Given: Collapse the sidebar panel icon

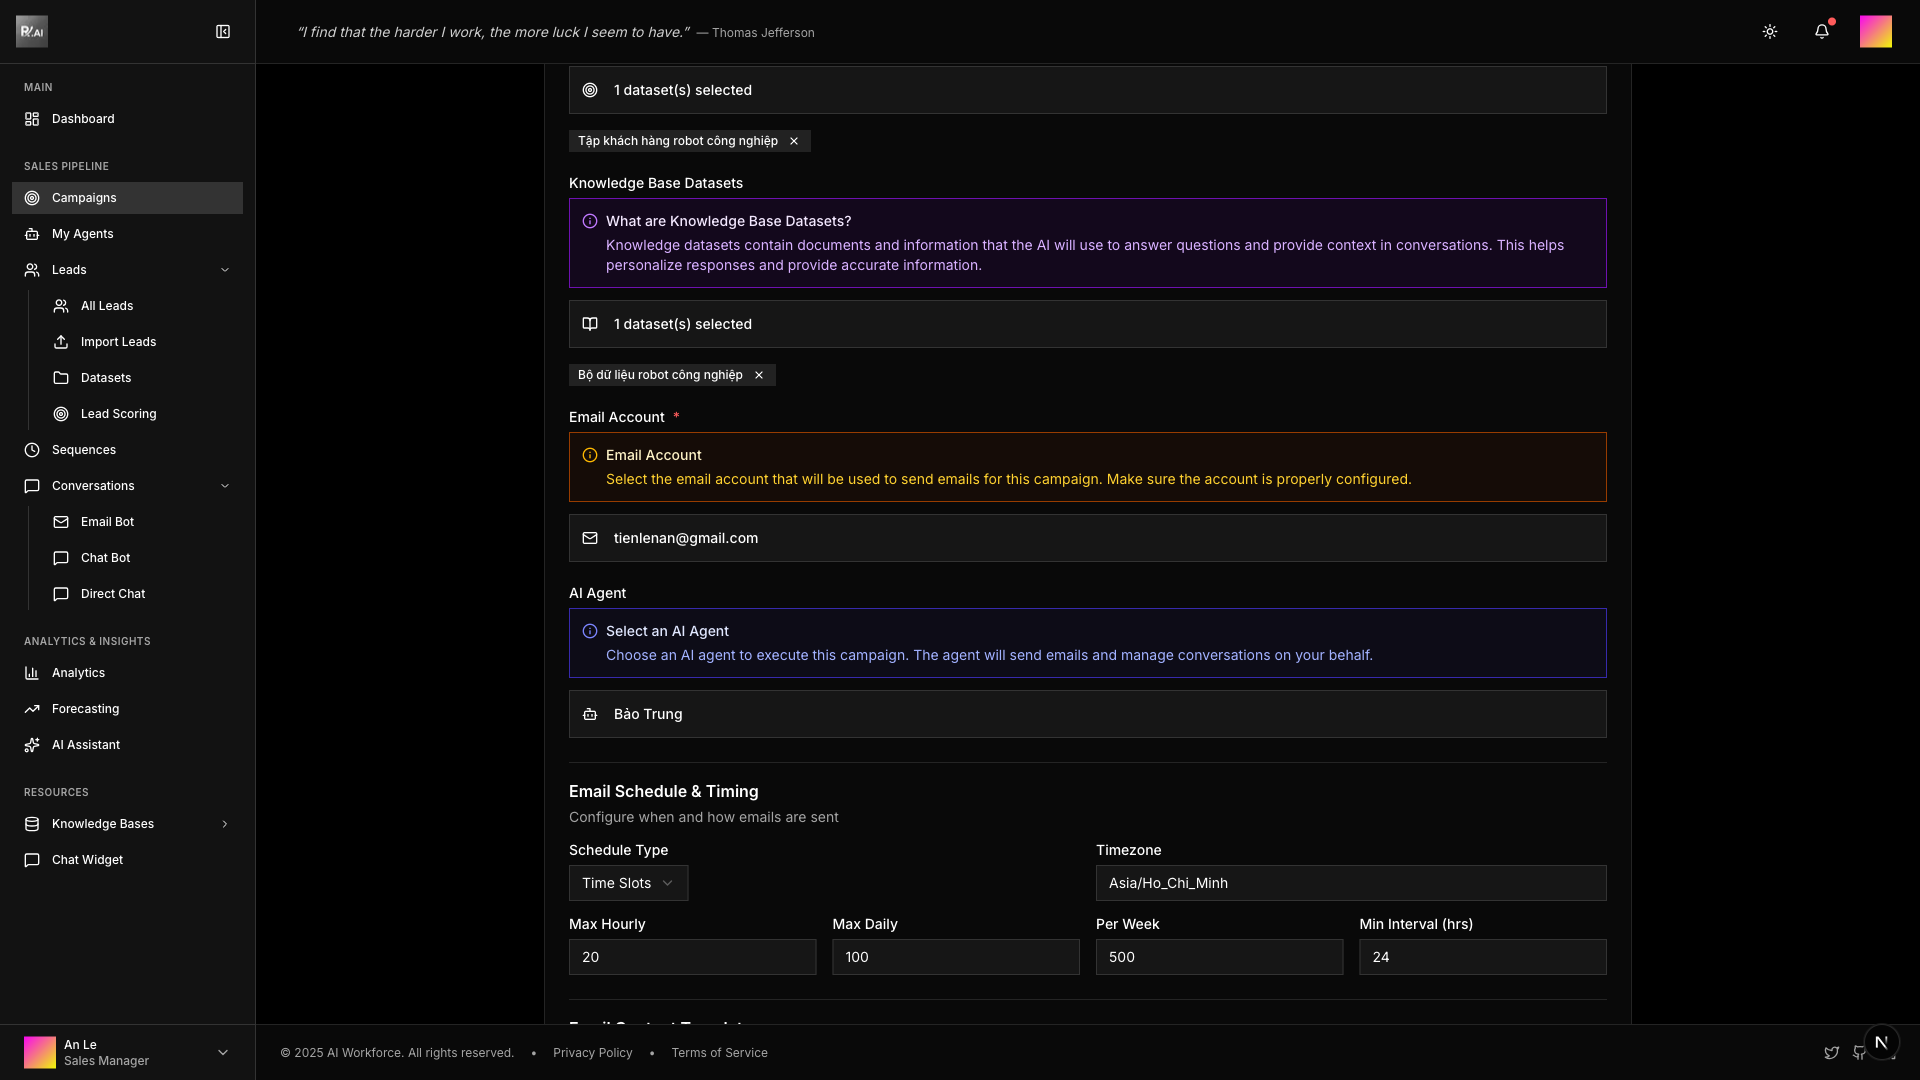Looking at the screenshot, I should [x=223, y=32].
